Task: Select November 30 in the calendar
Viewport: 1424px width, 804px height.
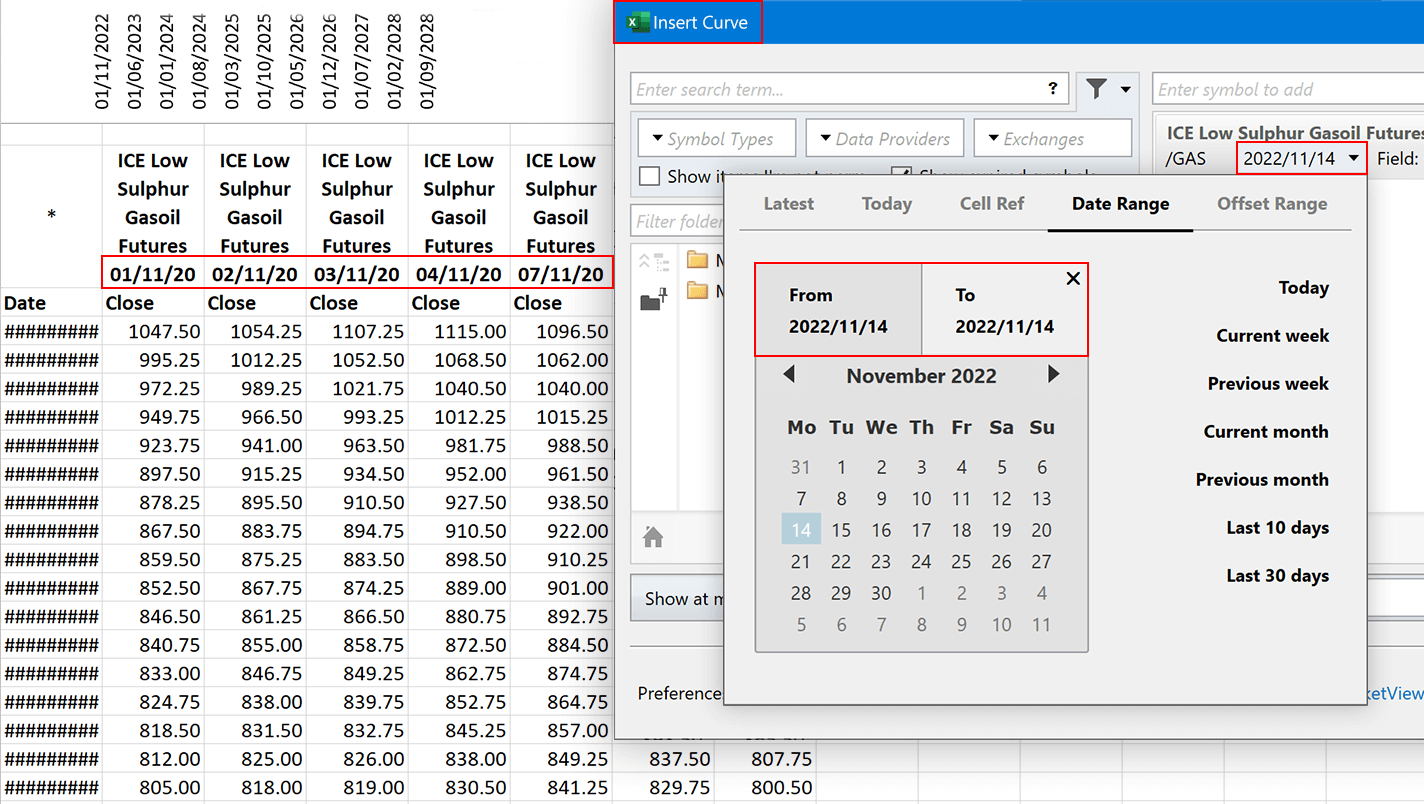Action: [x=881, y=593]
